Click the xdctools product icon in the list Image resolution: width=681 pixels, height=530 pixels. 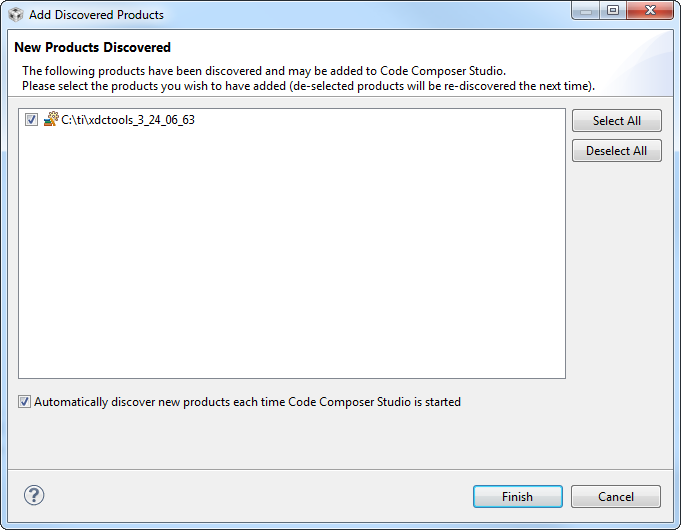coord(51,119)
